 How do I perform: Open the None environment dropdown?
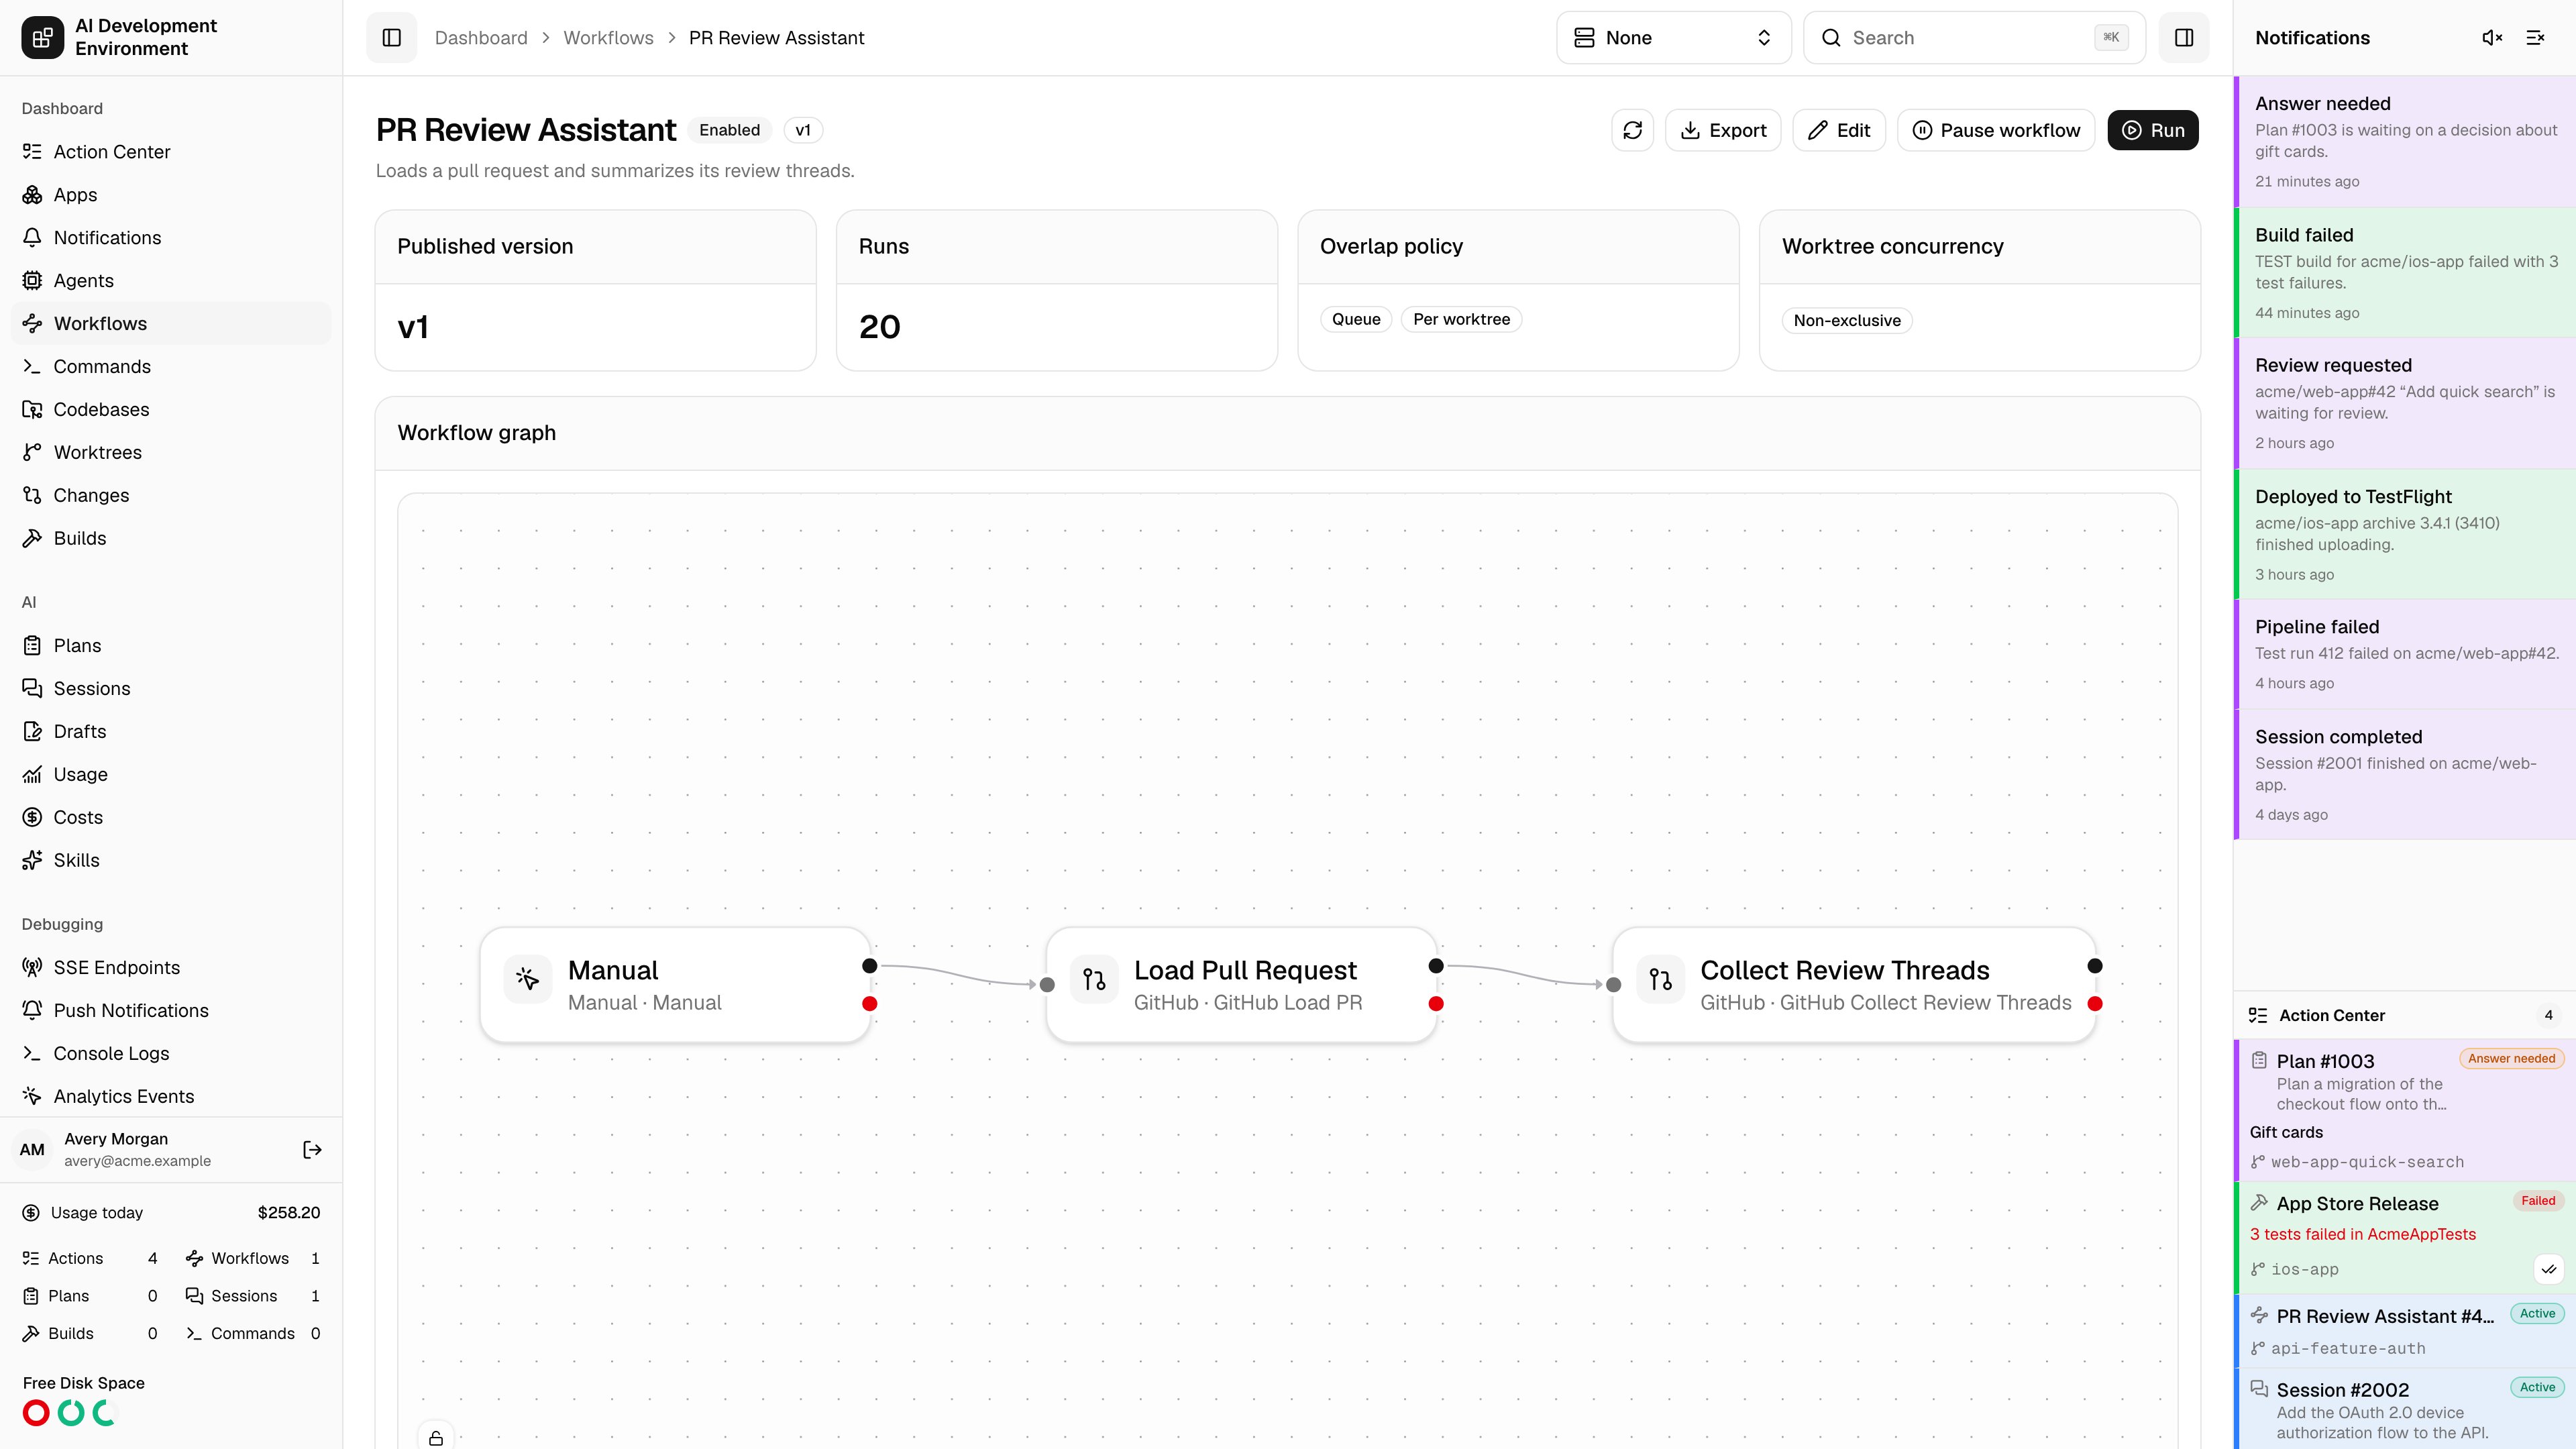[1673, 38]
